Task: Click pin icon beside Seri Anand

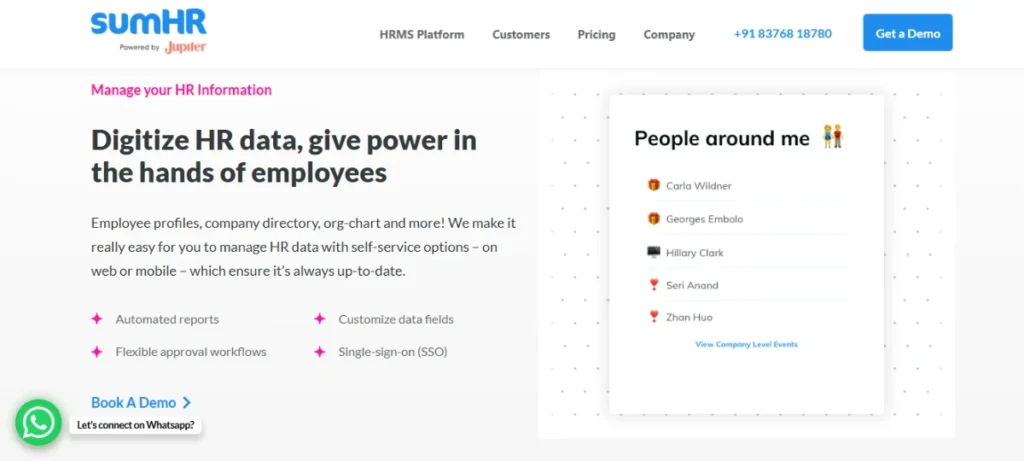Action: pyautogui.click(x=654, y=286)
